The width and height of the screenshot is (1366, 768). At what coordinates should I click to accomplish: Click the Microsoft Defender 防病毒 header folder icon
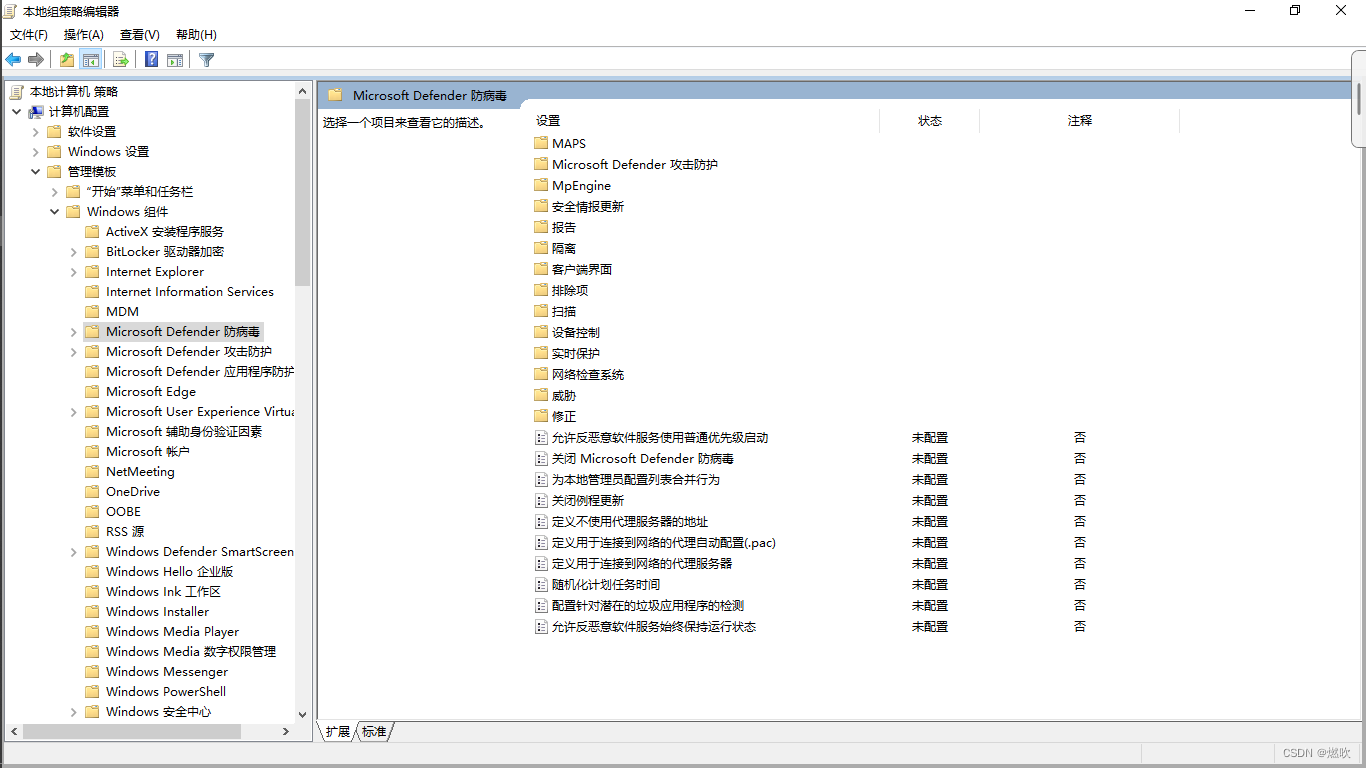click(335, 95)
